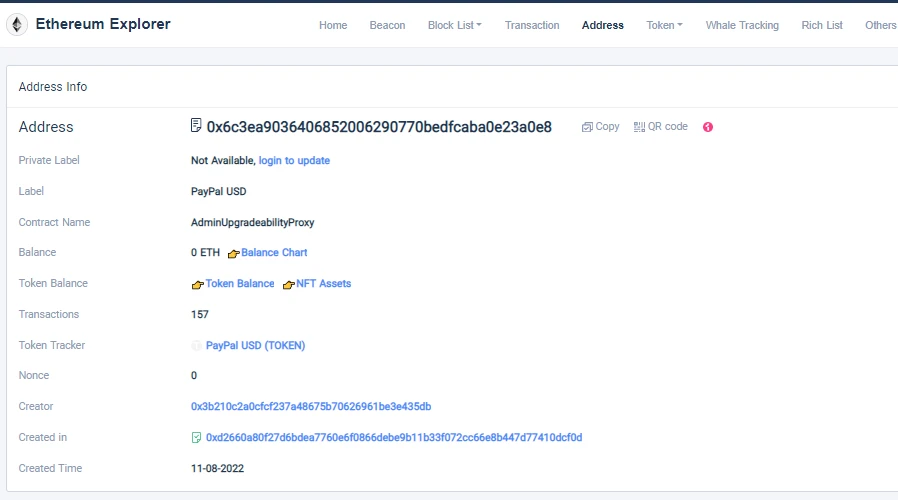Click the 0 ETH balance value
Screen dimensions: 898x500
206,253
